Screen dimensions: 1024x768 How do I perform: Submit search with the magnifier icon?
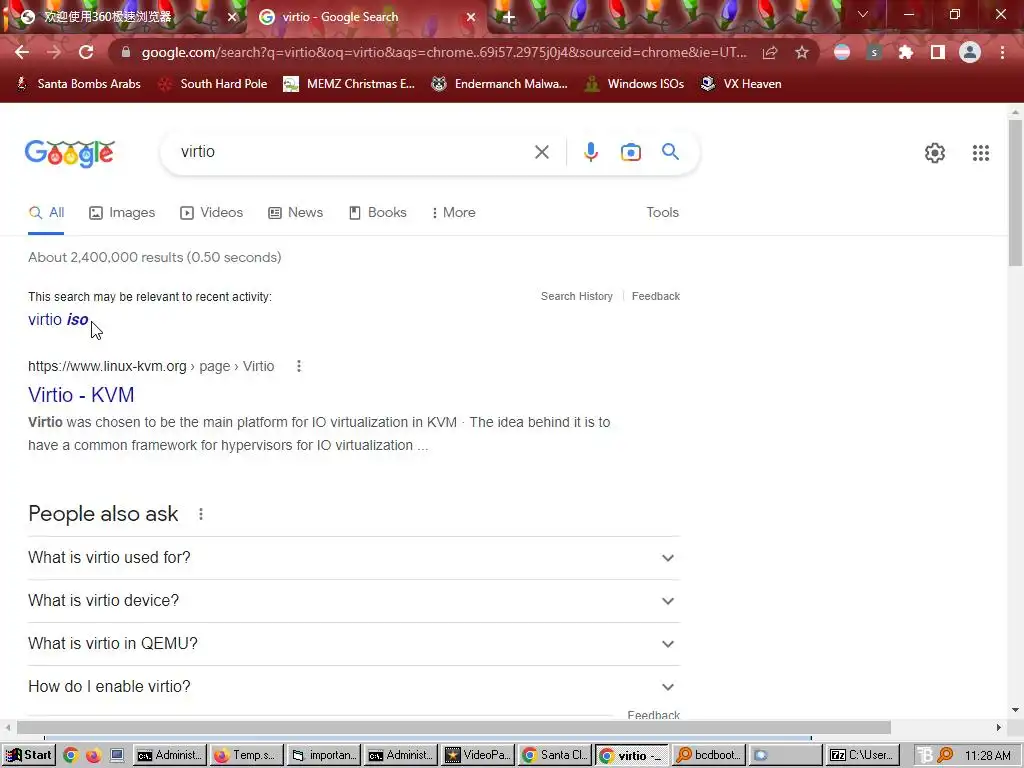tap(670, 152)
